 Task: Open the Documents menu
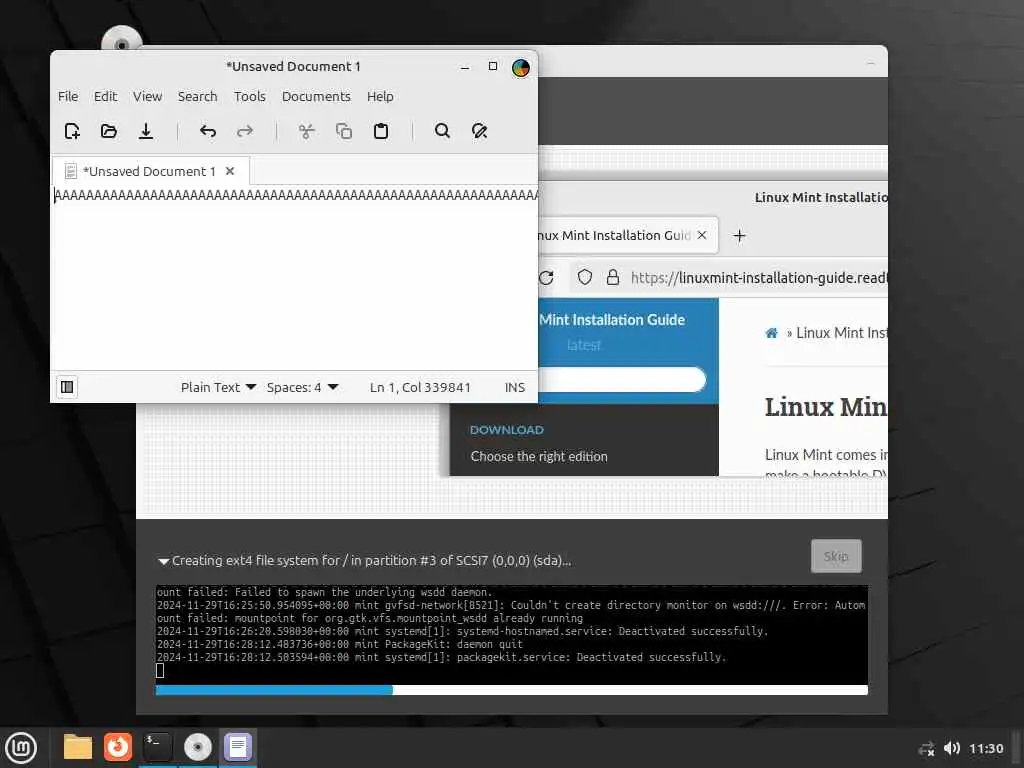pyautogui.click(x=316, y=97)
